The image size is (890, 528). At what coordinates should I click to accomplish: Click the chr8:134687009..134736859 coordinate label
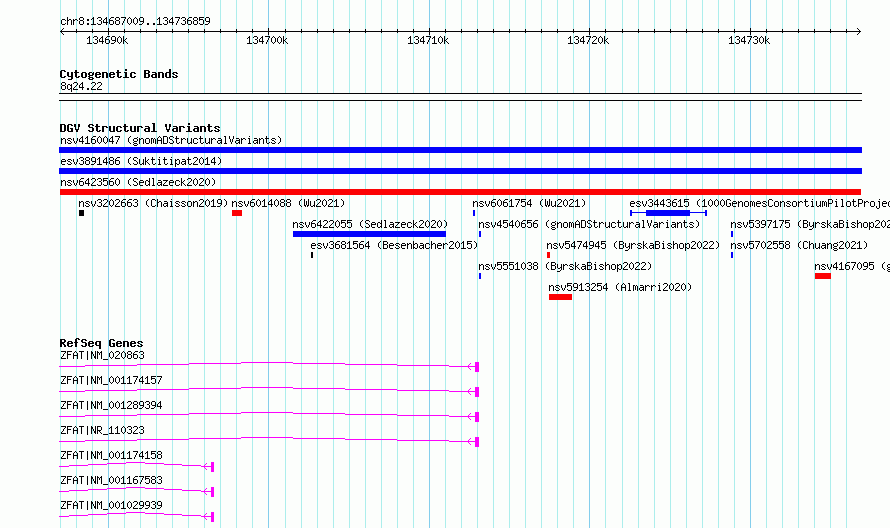tap(135, 21)
